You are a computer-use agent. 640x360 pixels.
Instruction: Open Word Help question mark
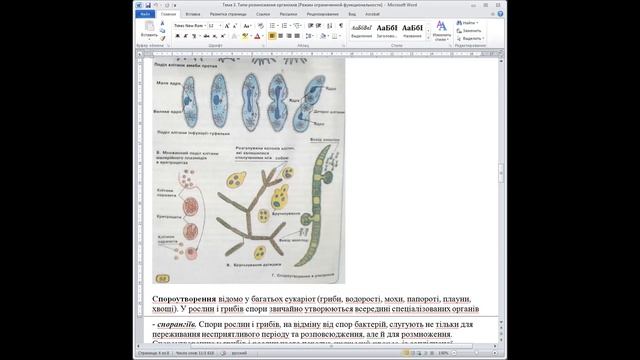[500, 14]
